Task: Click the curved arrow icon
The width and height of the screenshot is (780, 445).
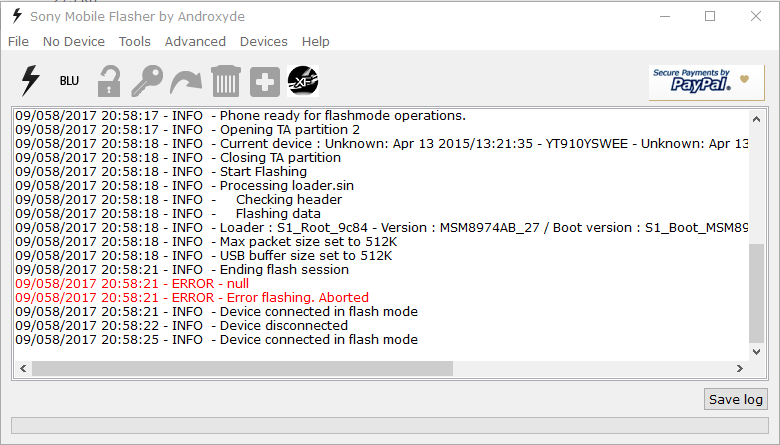Action: (x=186, y=82)
